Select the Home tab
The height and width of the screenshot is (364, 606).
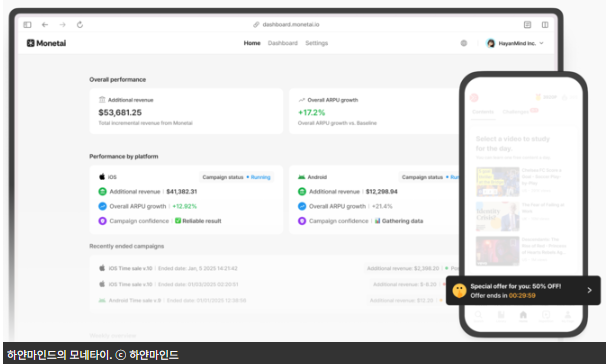click(252, 43)
